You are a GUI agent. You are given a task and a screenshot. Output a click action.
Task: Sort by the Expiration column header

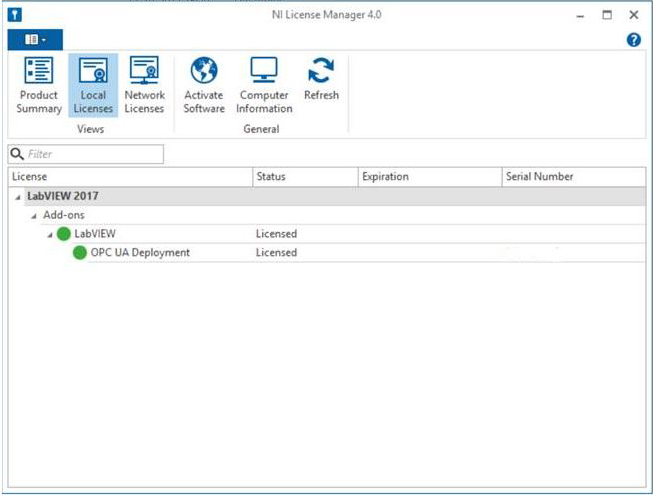[430, 177]
